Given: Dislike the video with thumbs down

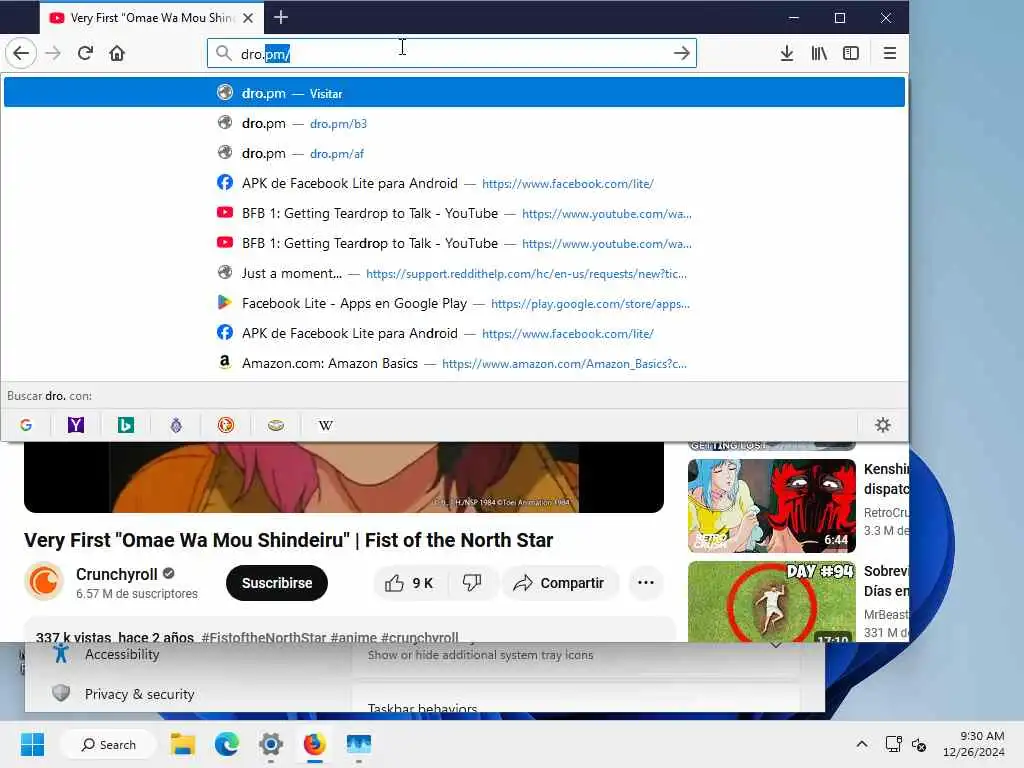Looking at the screenshot, I should coord(472,583).
